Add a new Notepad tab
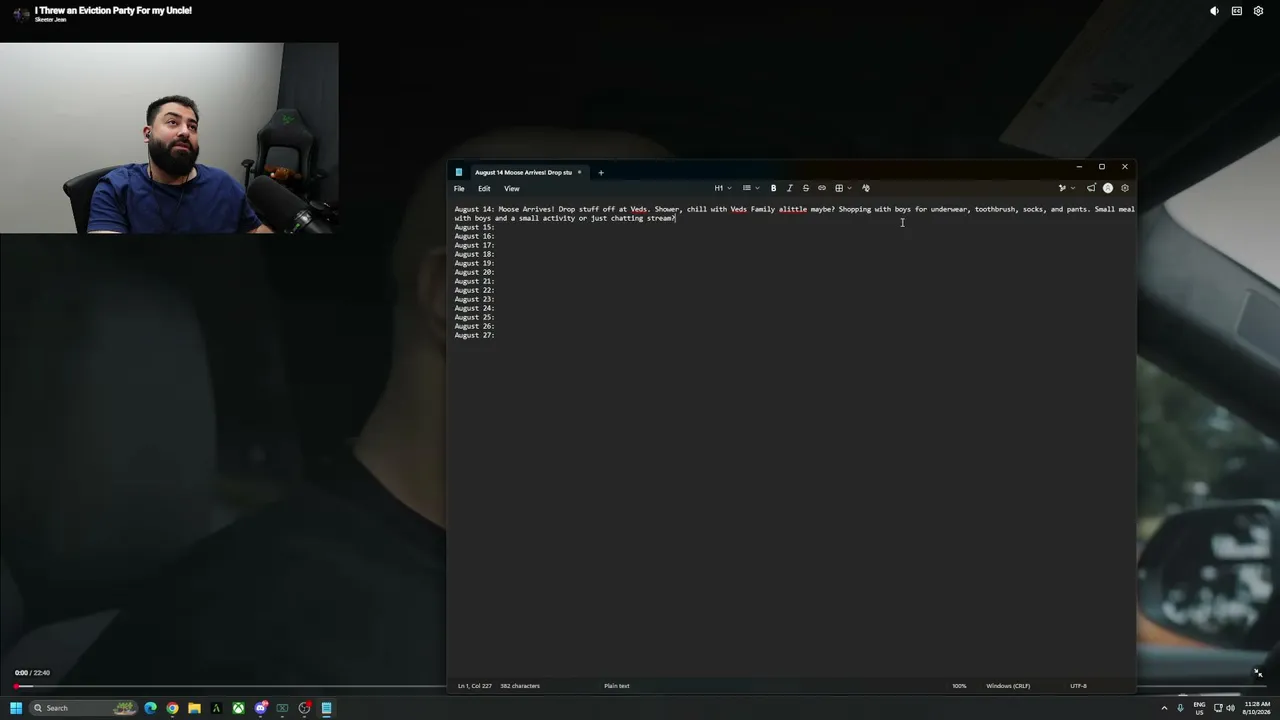The image size is (1280, 720). click(601, 172)
